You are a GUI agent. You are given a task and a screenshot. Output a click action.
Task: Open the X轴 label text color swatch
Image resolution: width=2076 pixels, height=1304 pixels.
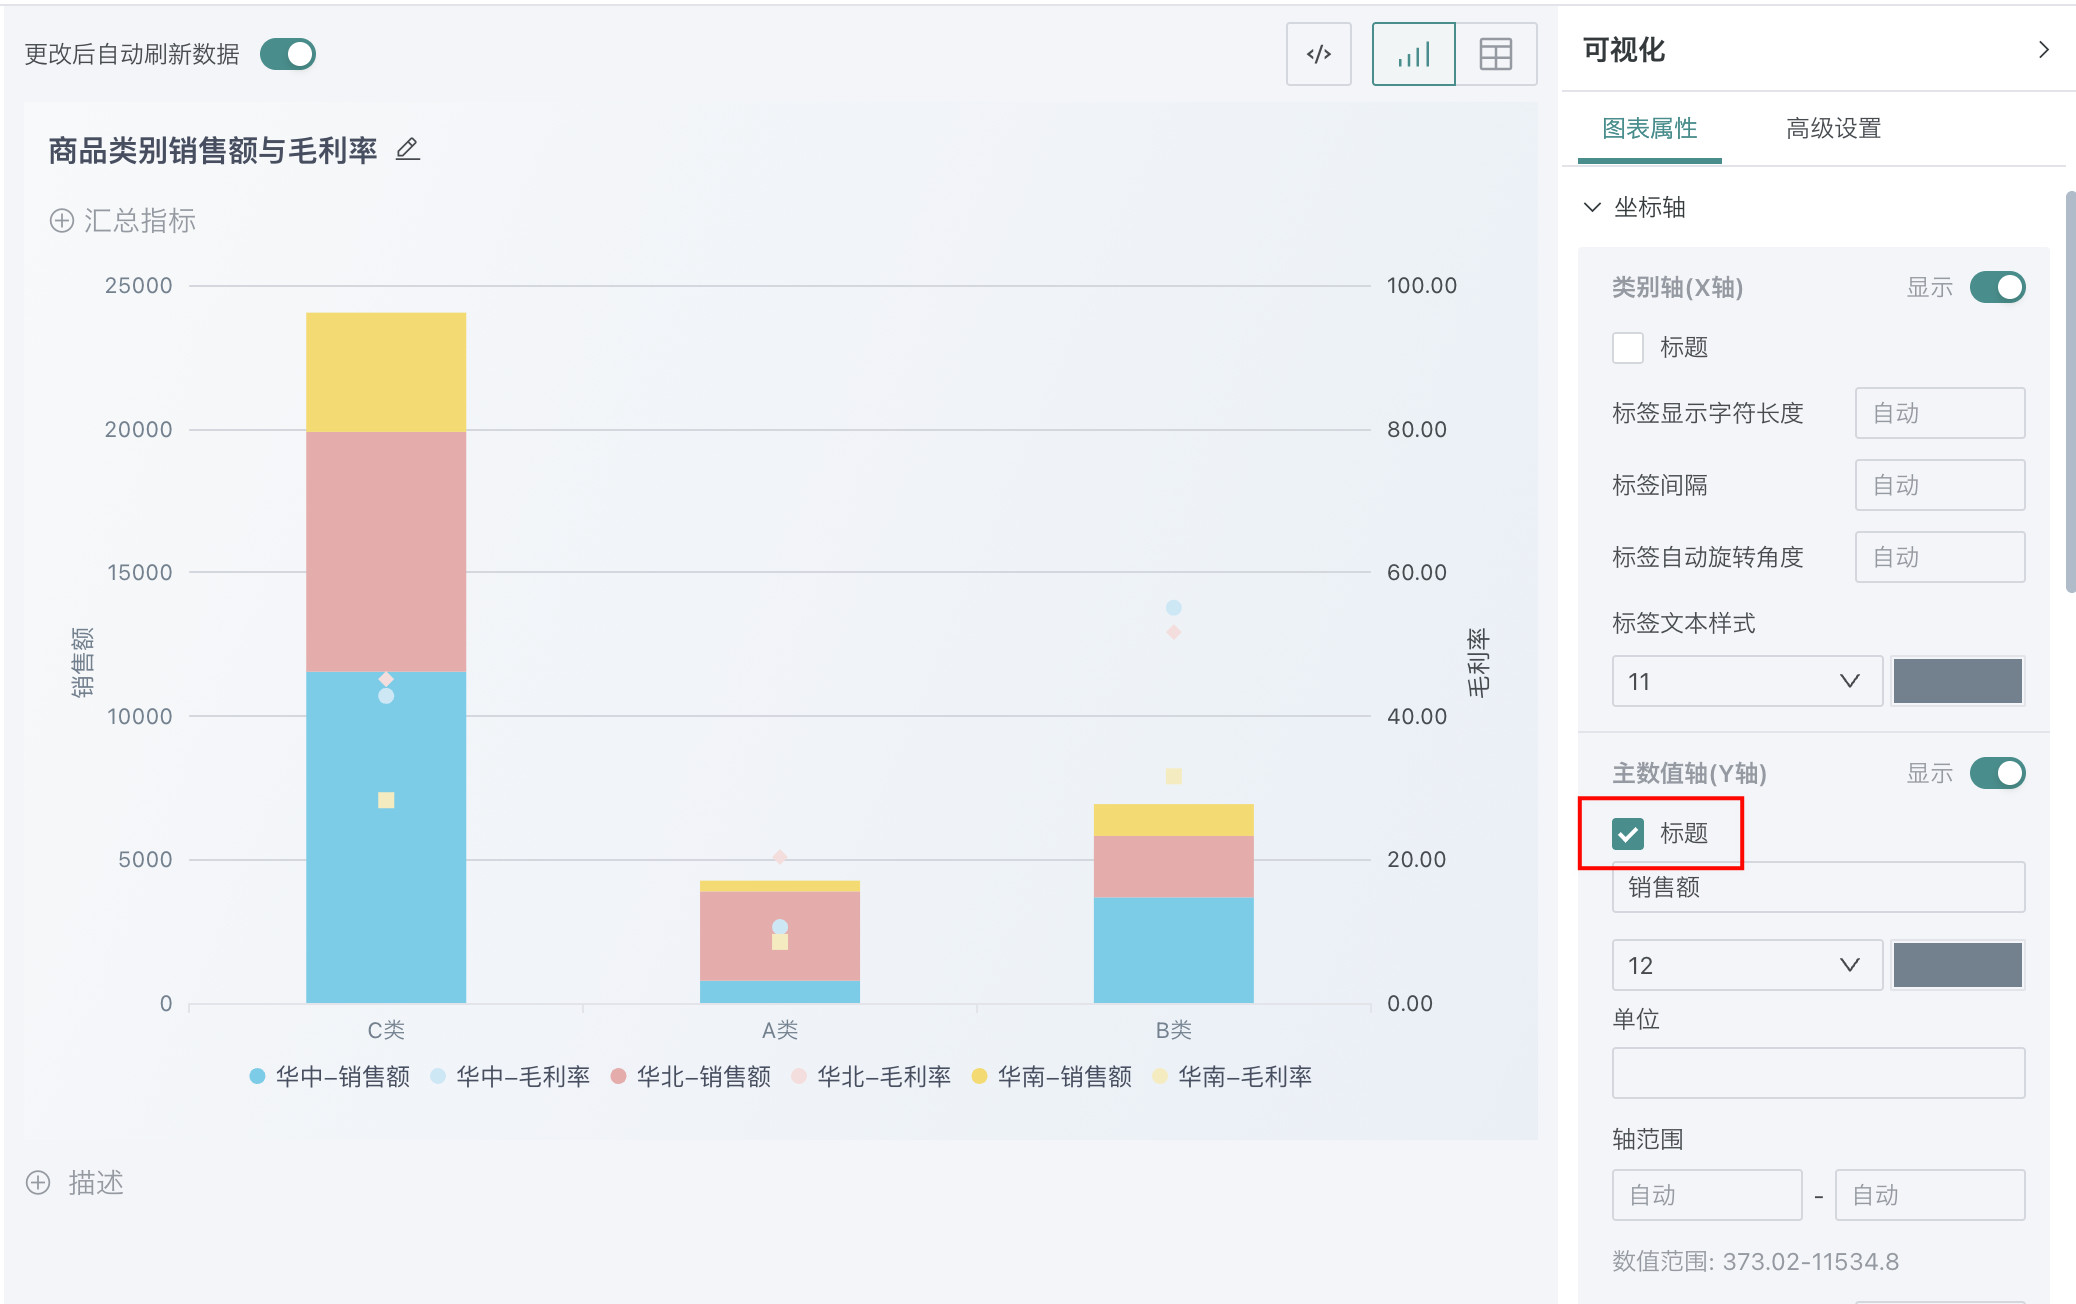coord(1957,681)
